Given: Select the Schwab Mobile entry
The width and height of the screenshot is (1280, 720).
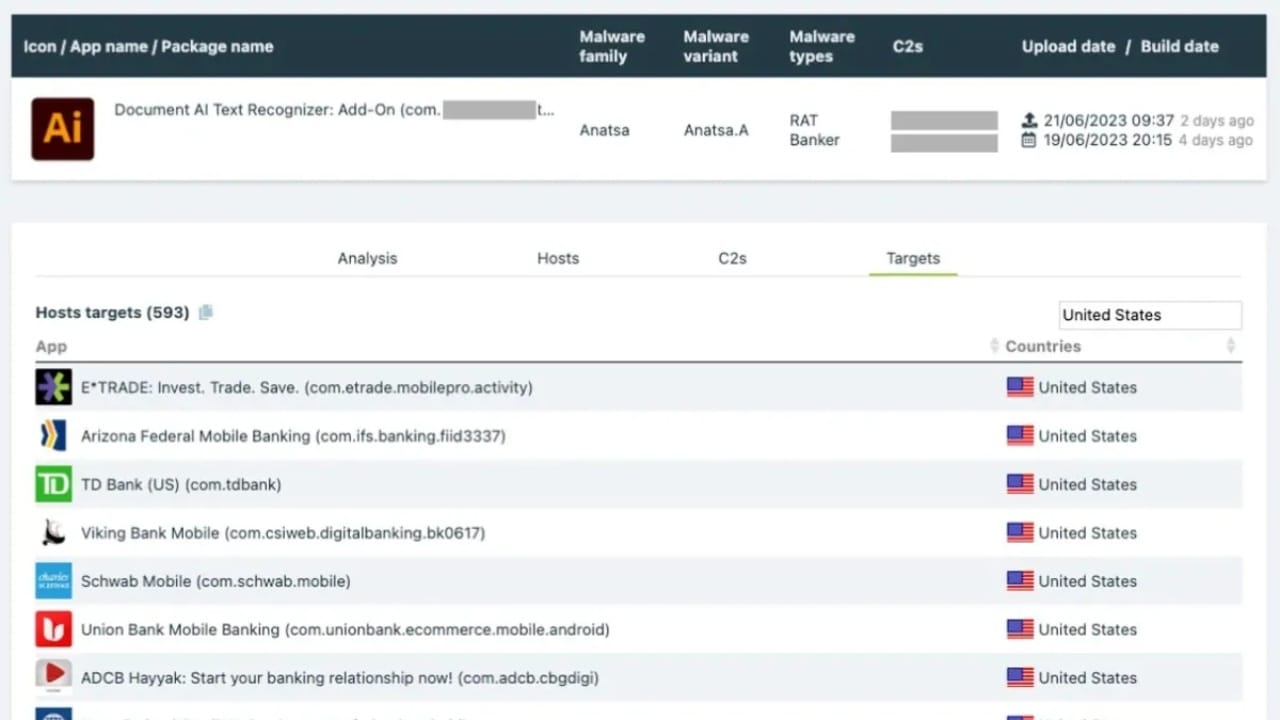Looking at the screenshot, I should click(216, 581).
